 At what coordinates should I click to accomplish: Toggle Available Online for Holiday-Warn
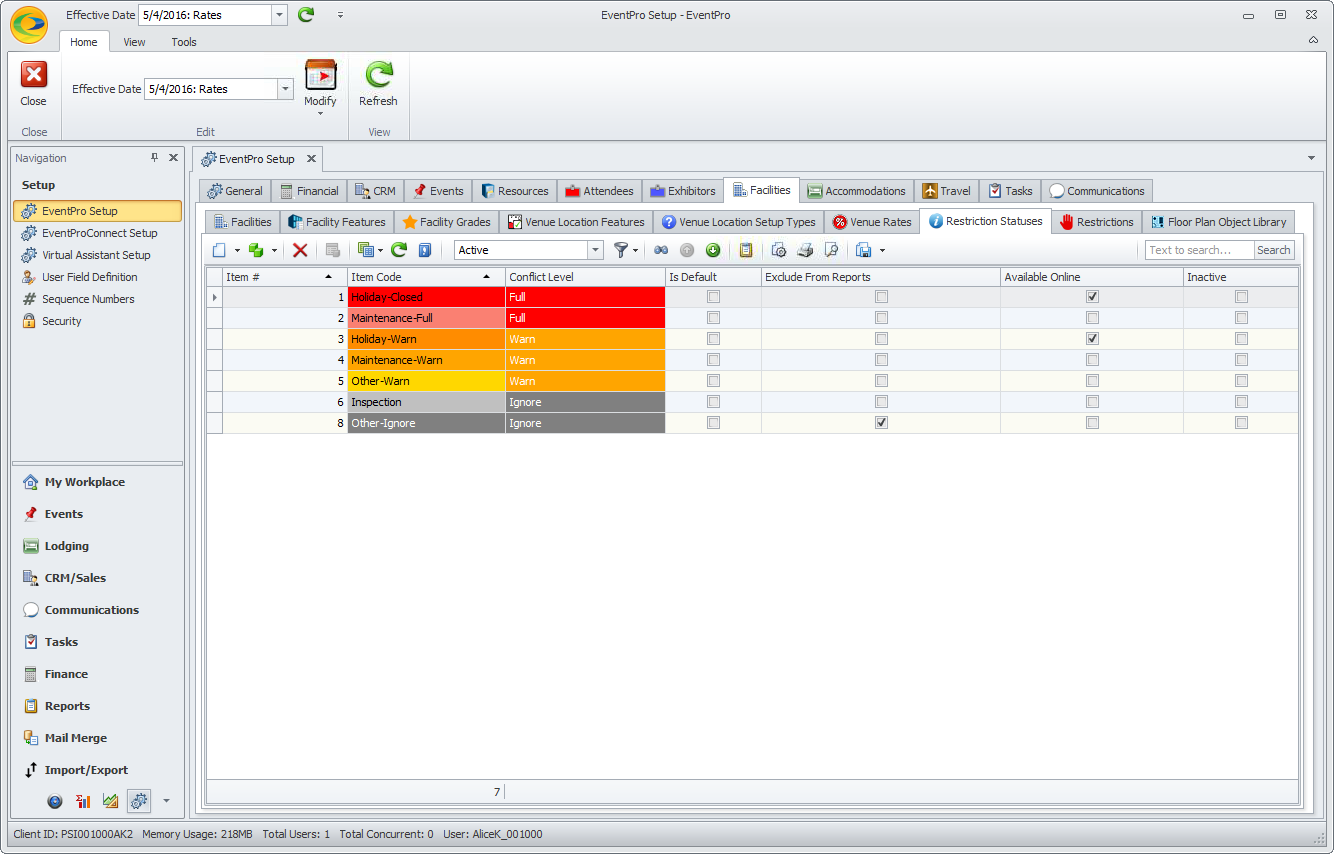tap(1092, 339)
